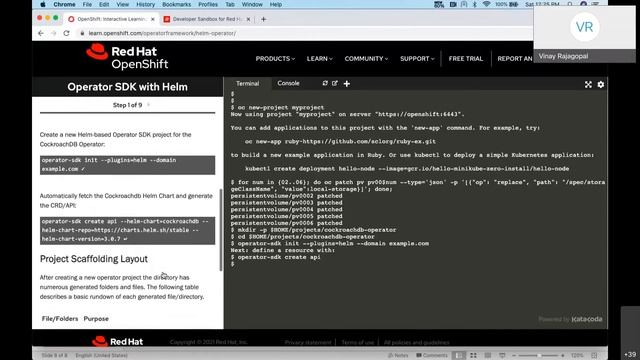
Task: Select Reading view icon in status bar
Action: coord(488,356)
